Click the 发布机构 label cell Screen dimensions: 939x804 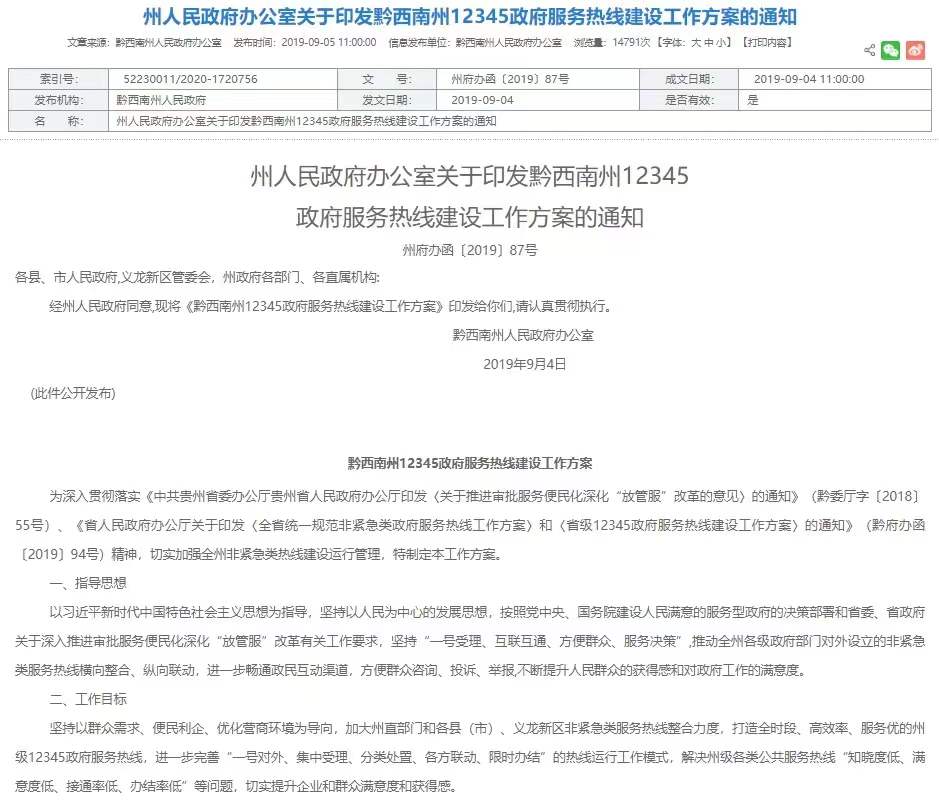click(x=59, y=100)
